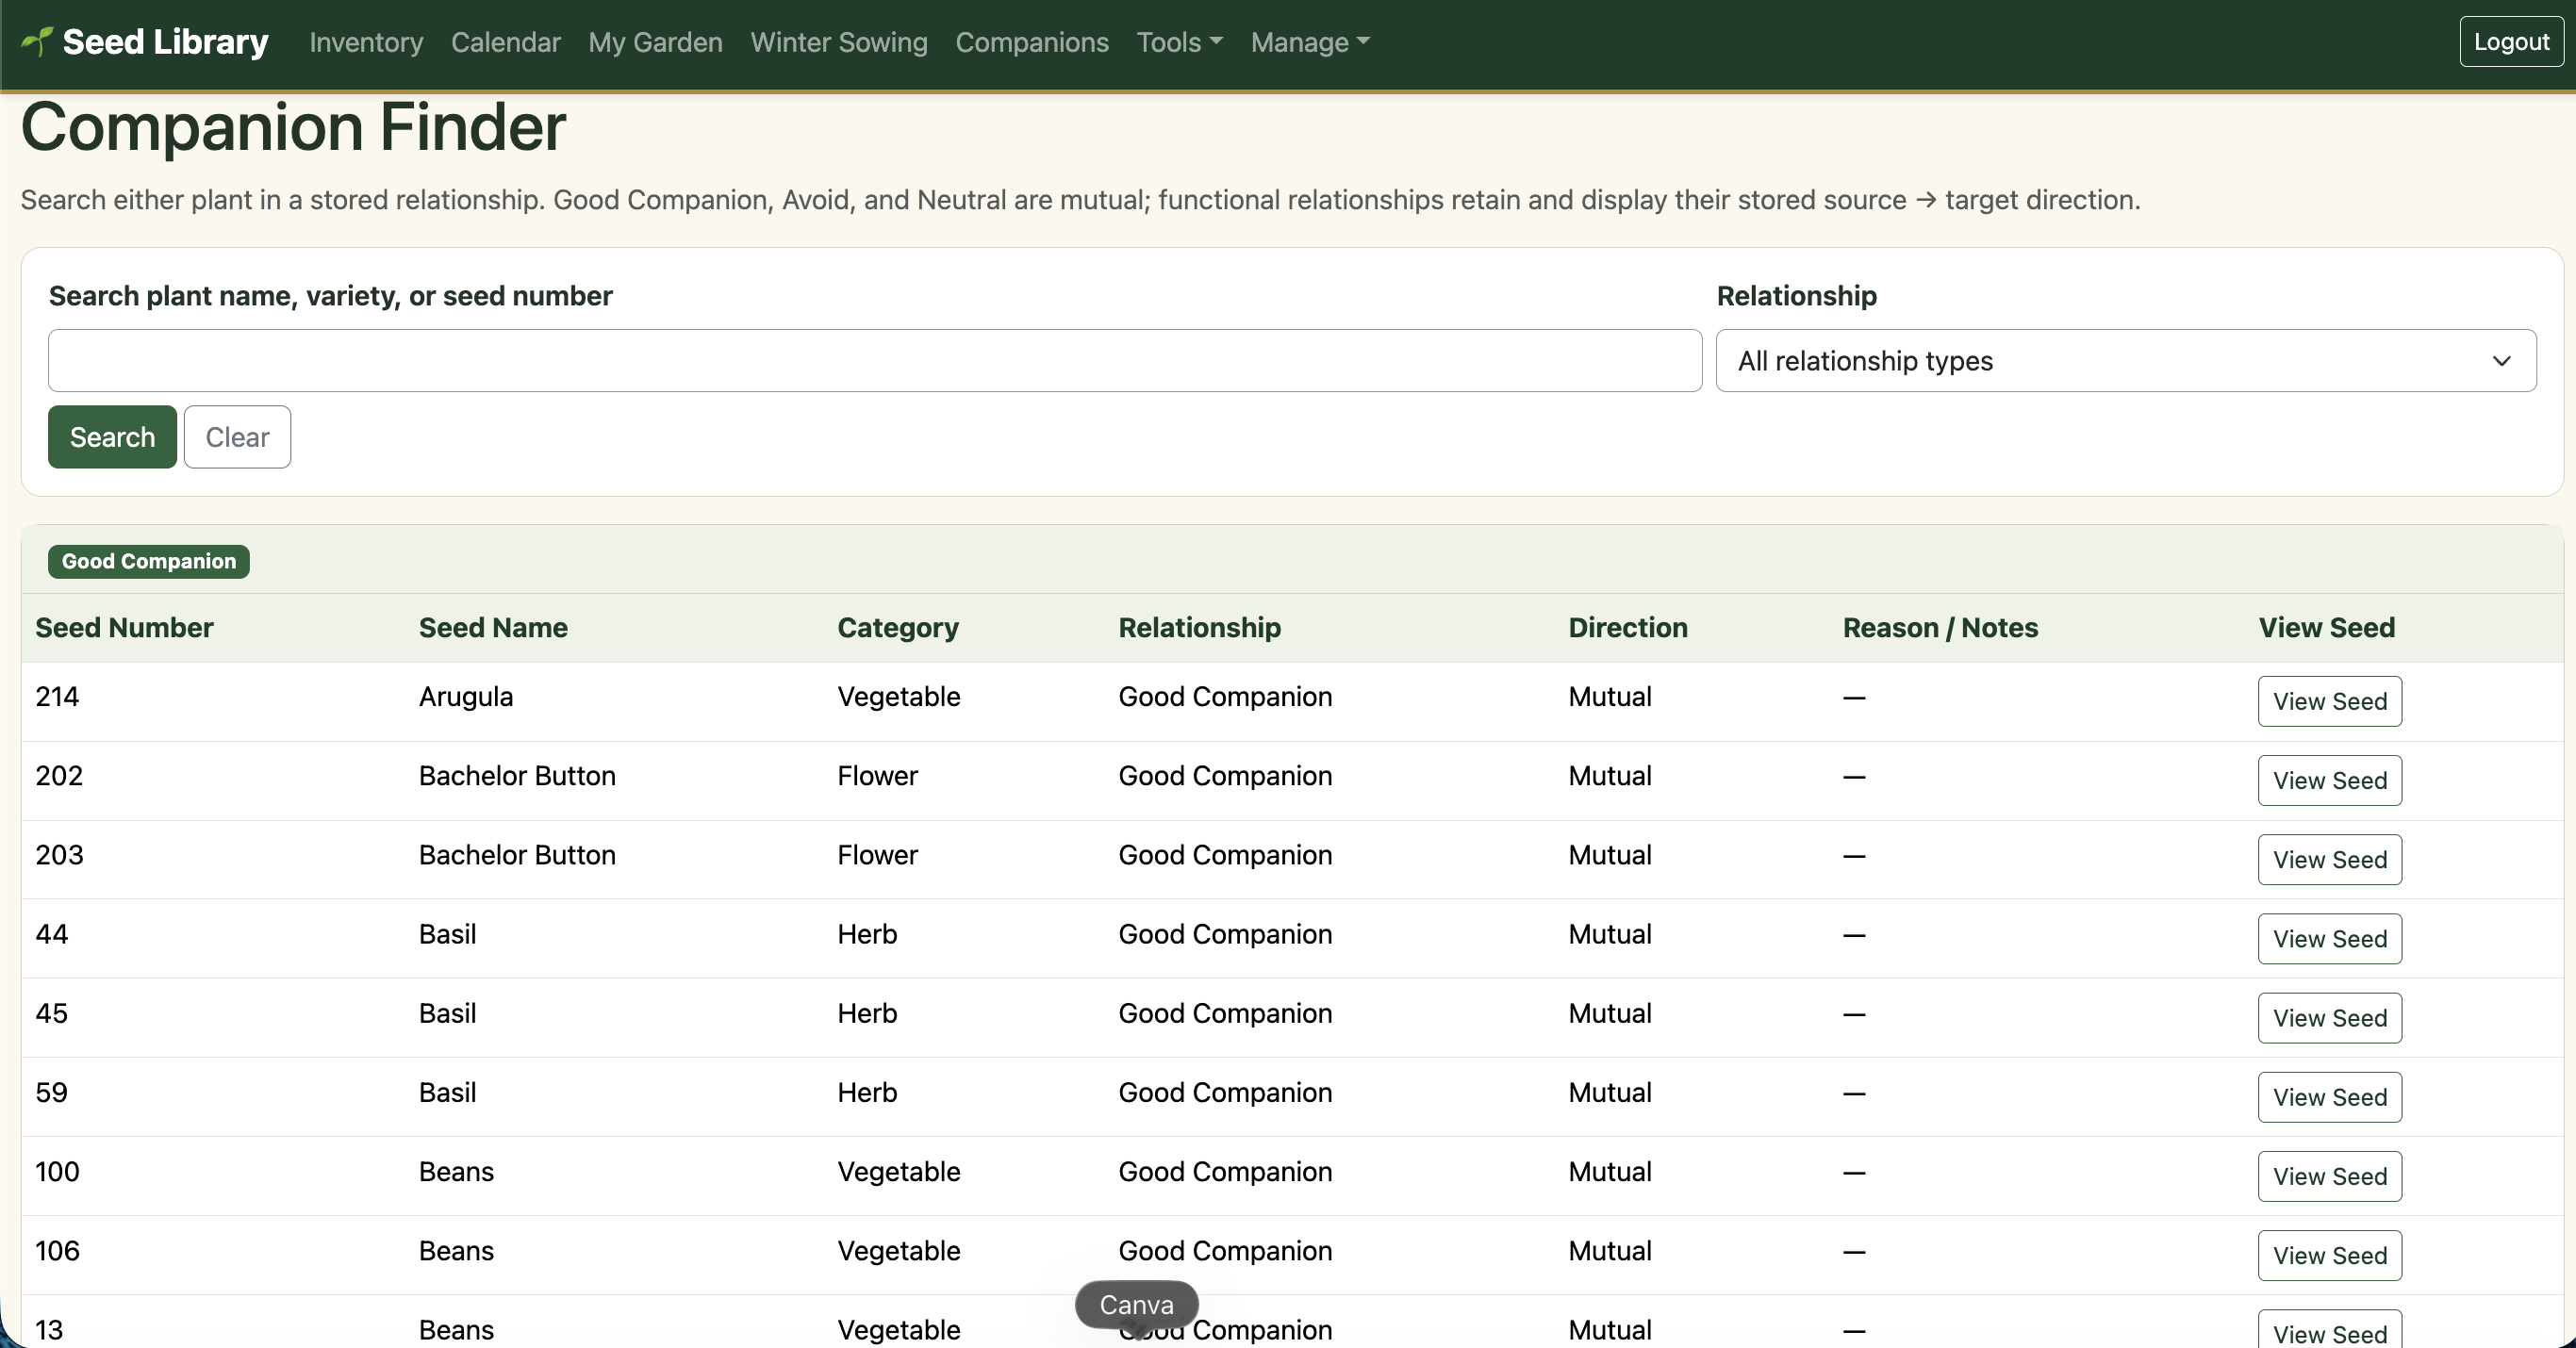Click seed number 44 cell
The image size is (2576, 1348).
(x=52, y=934)
